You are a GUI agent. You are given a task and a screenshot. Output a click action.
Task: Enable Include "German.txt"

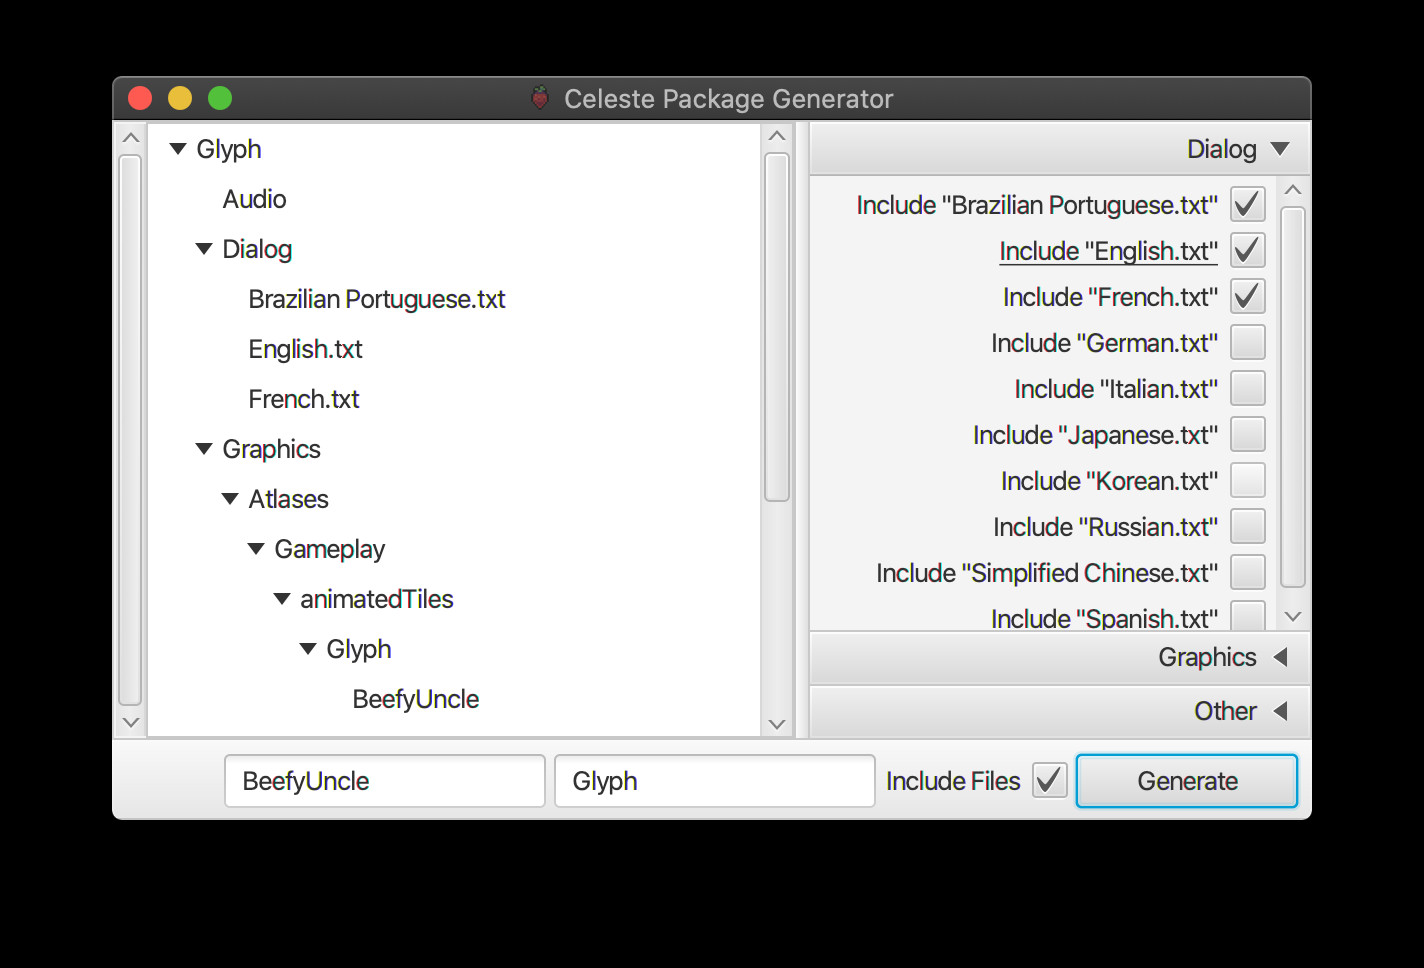tap(1247, 342)
